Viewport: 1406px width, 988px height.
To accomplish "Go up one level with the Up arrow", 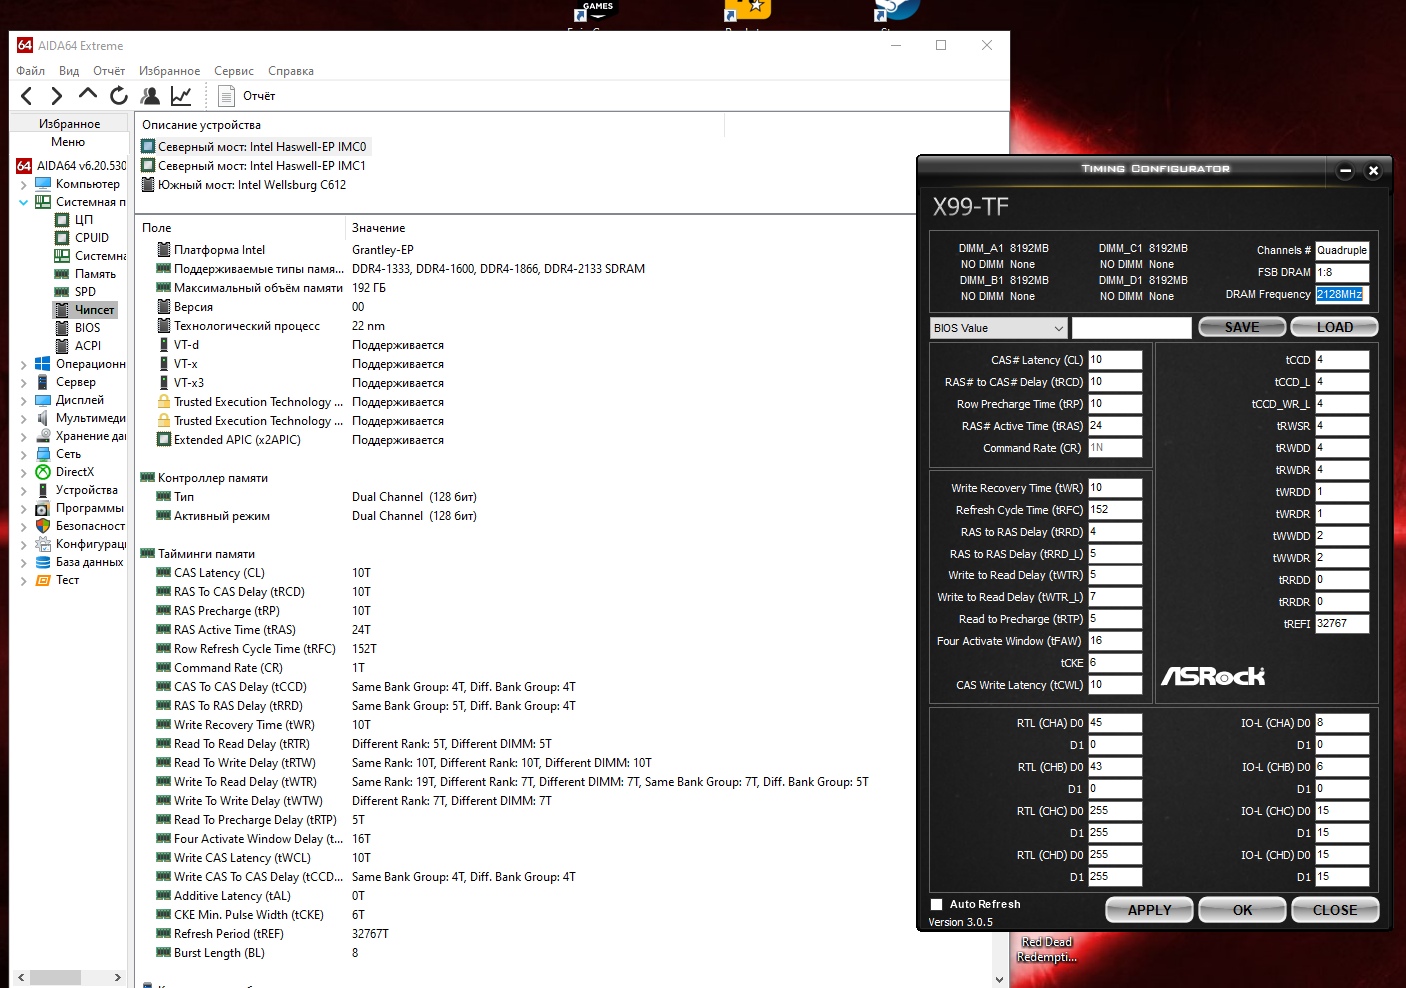I will click(88, 95).
